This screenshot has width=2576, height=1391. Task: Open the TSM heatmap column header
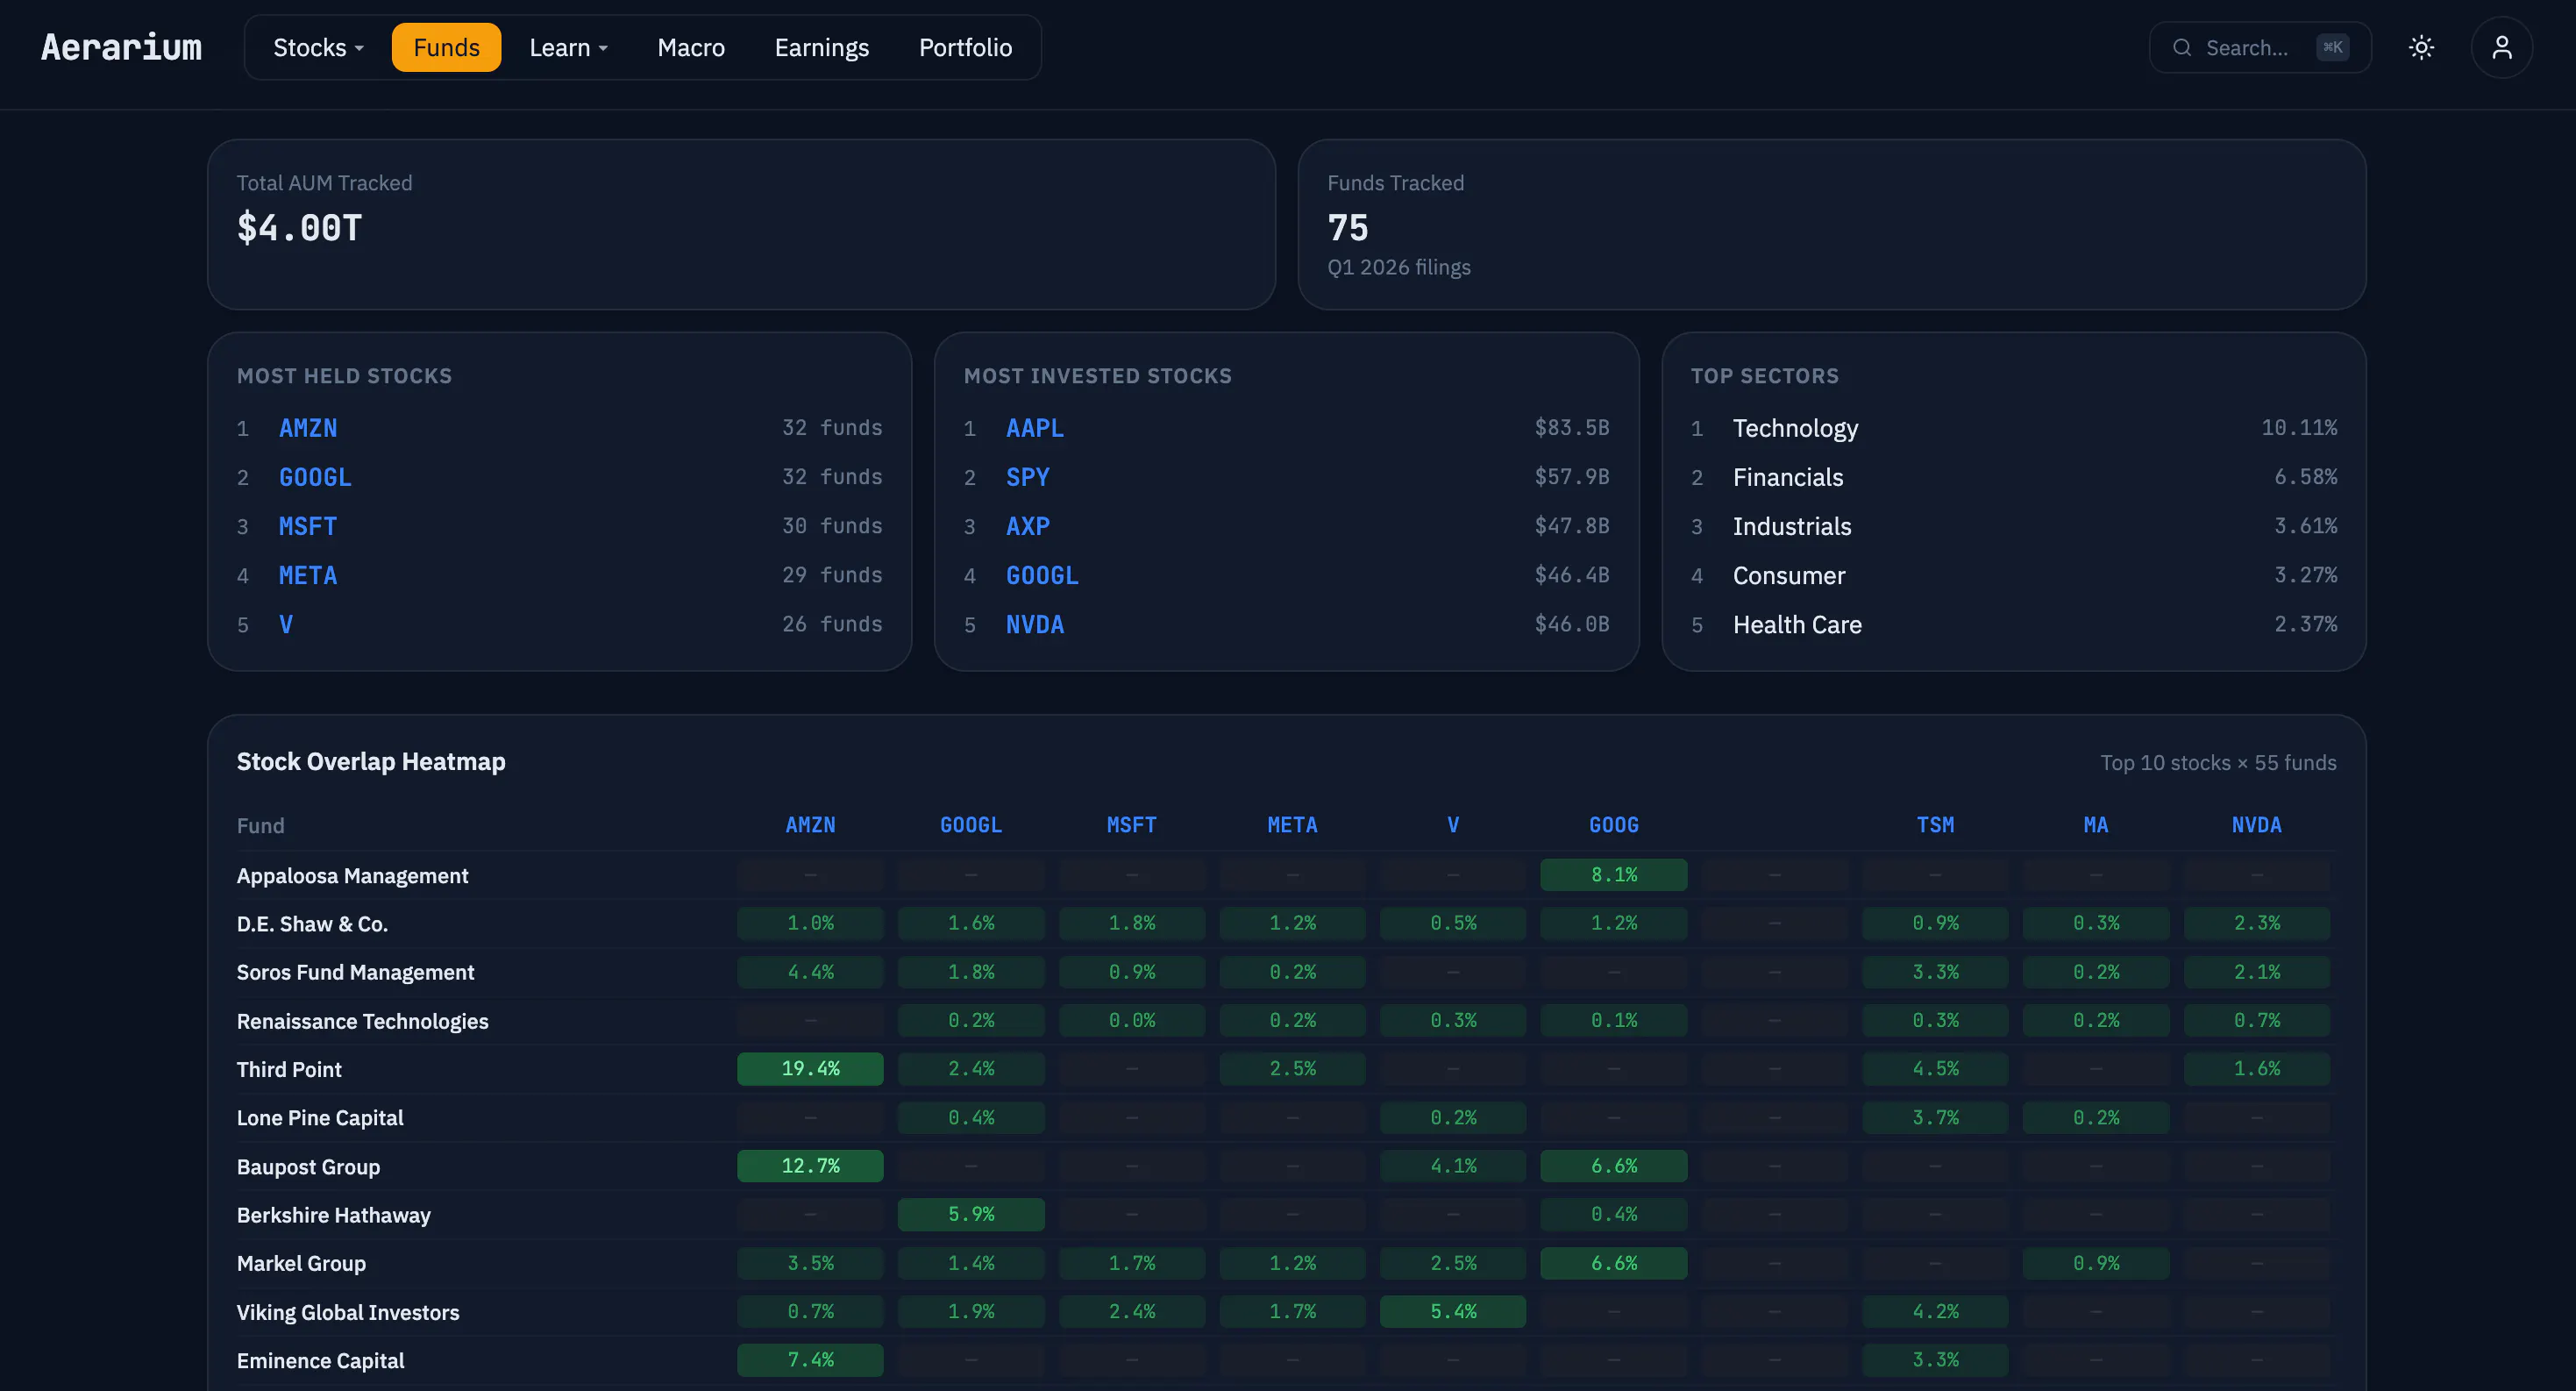(x=1935, y=825)
